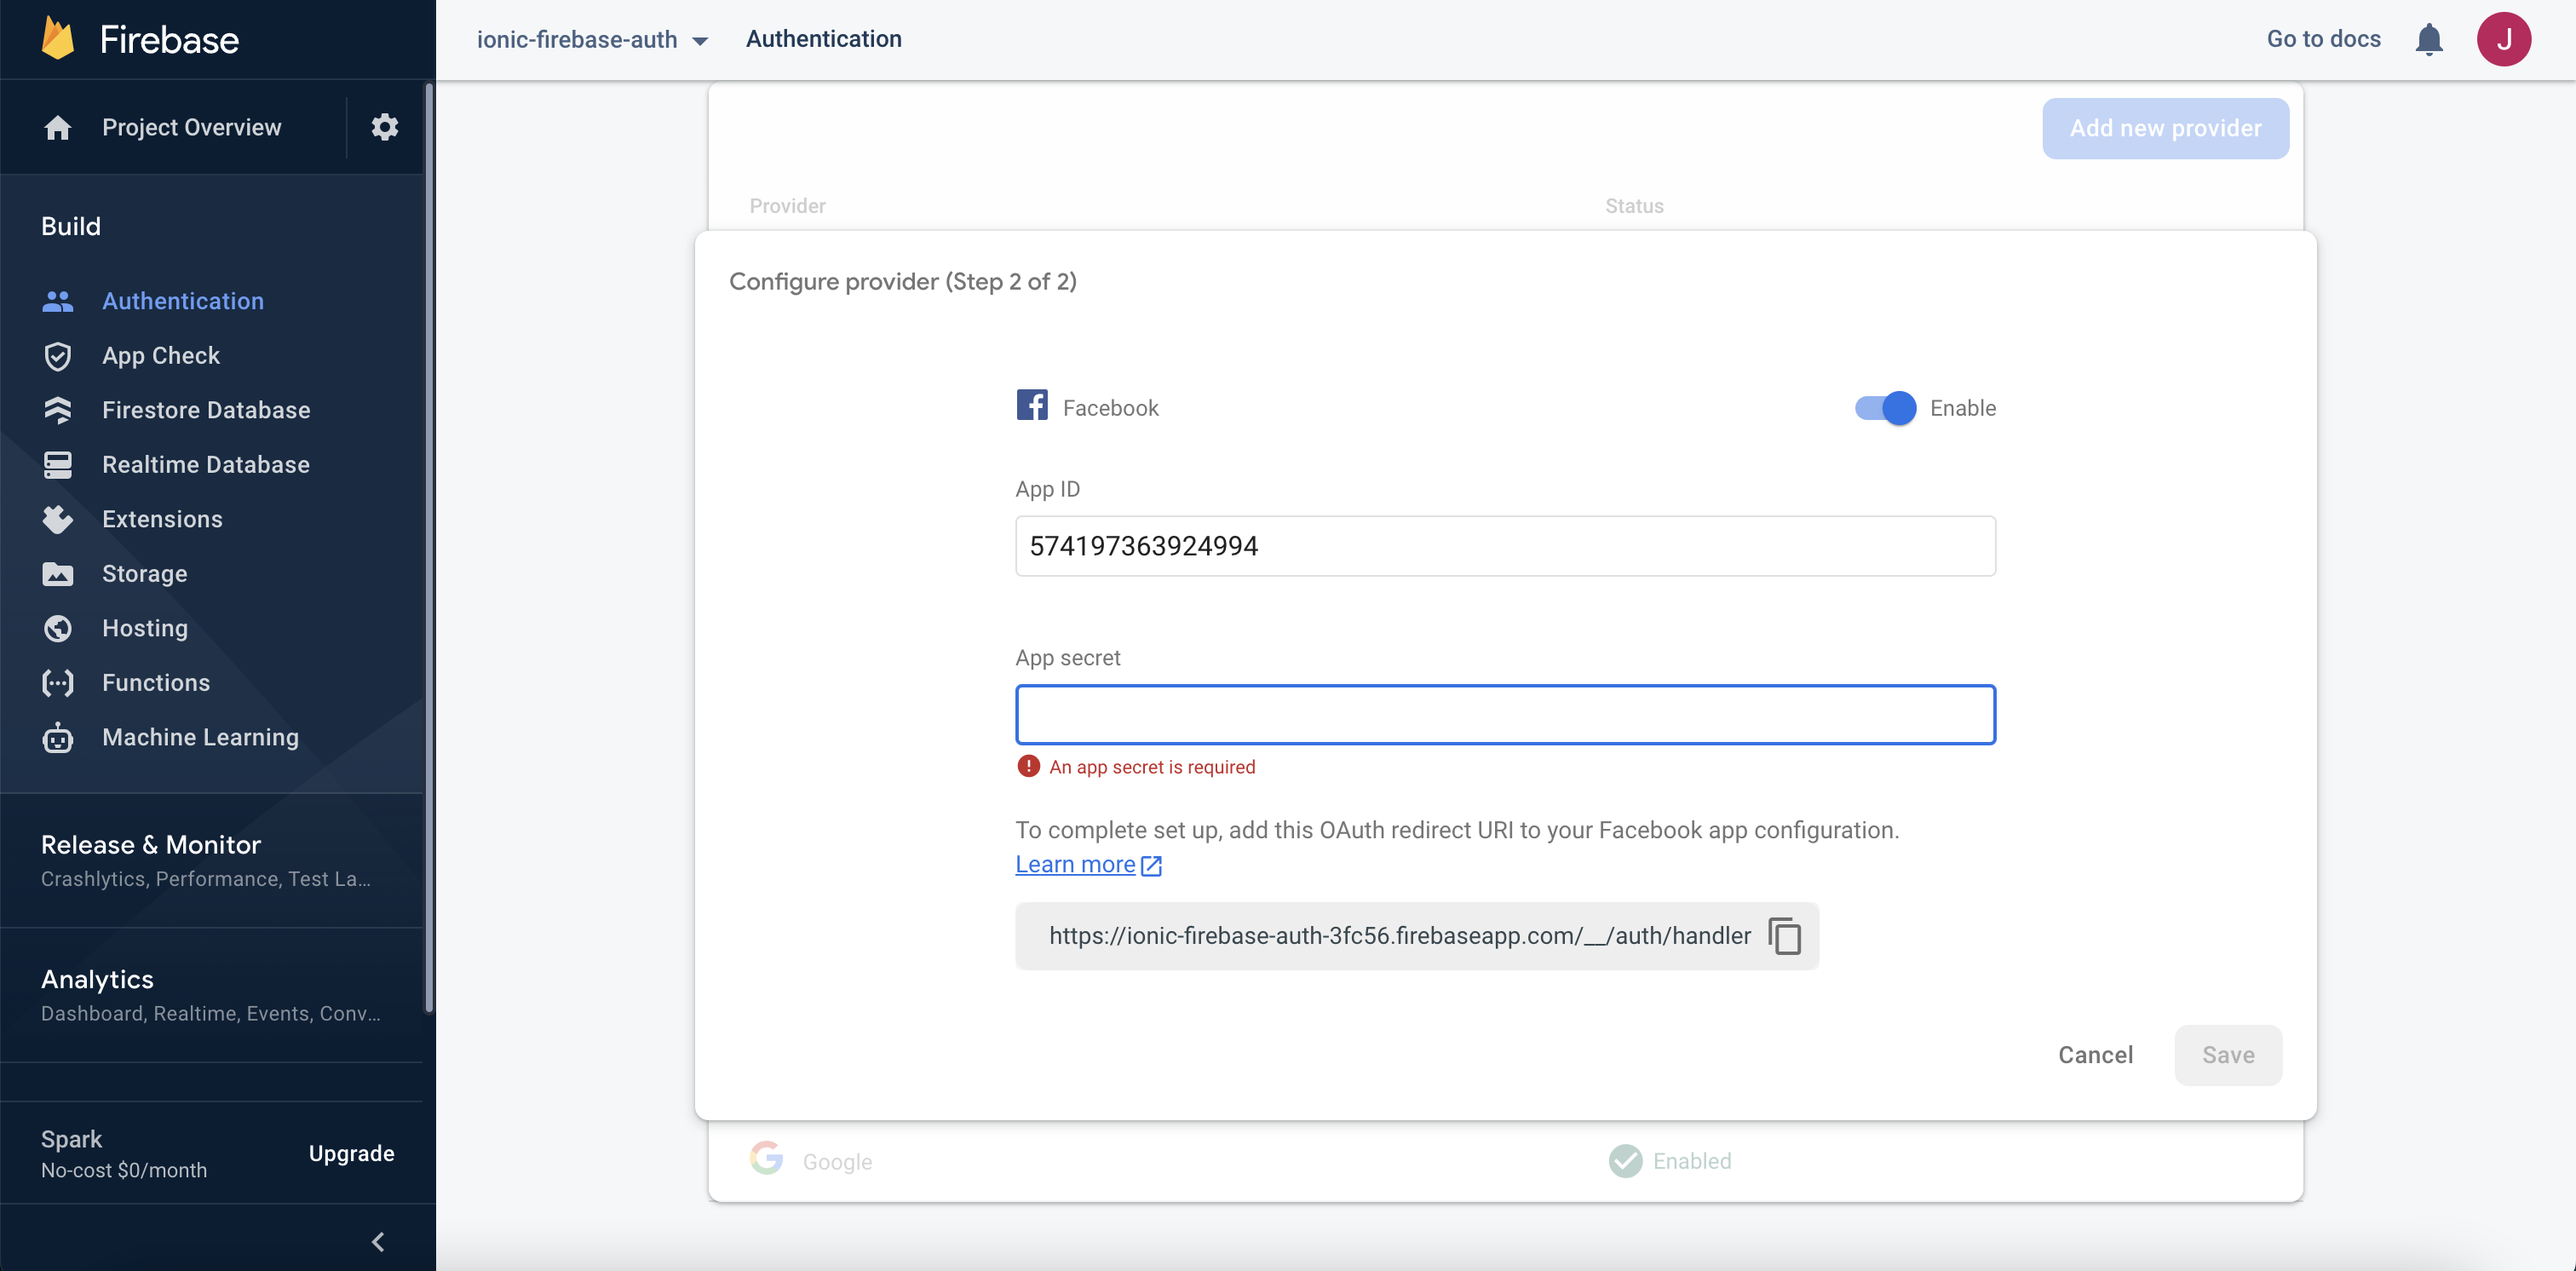Click the Spark No-cost plan label

tap(124, 1154)
